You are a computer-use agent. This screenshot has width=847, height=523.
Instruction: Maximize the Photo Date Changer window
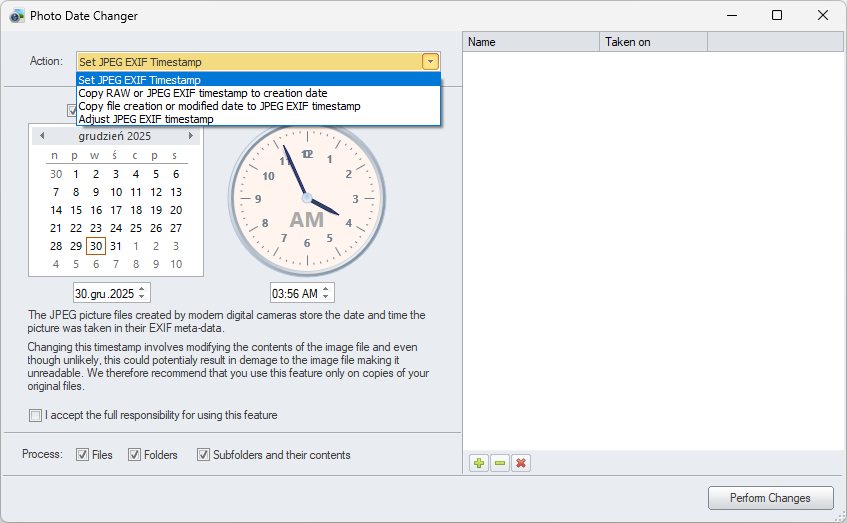(777, 15)
